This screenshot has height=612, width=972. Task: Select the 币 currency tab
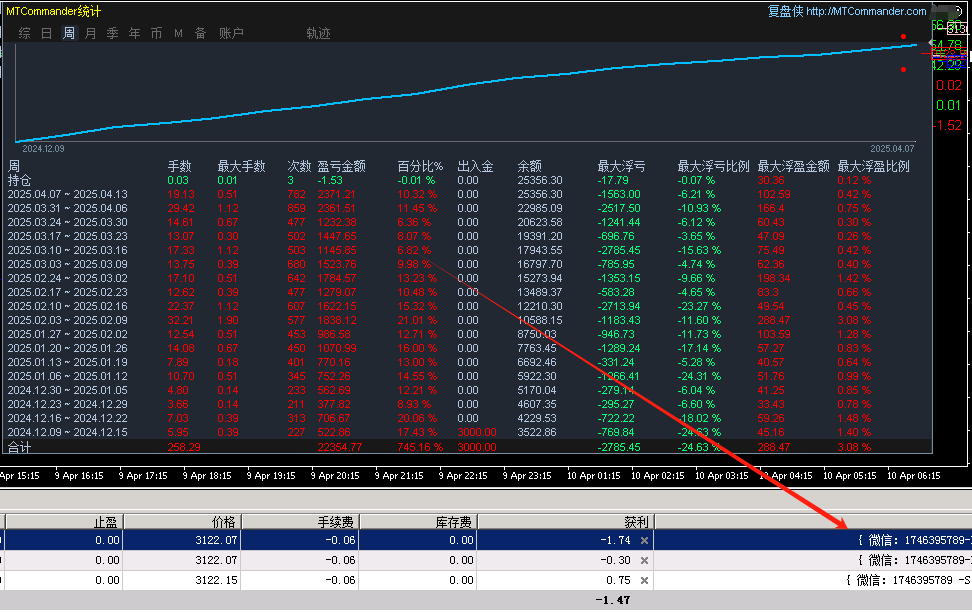(156, 33)
